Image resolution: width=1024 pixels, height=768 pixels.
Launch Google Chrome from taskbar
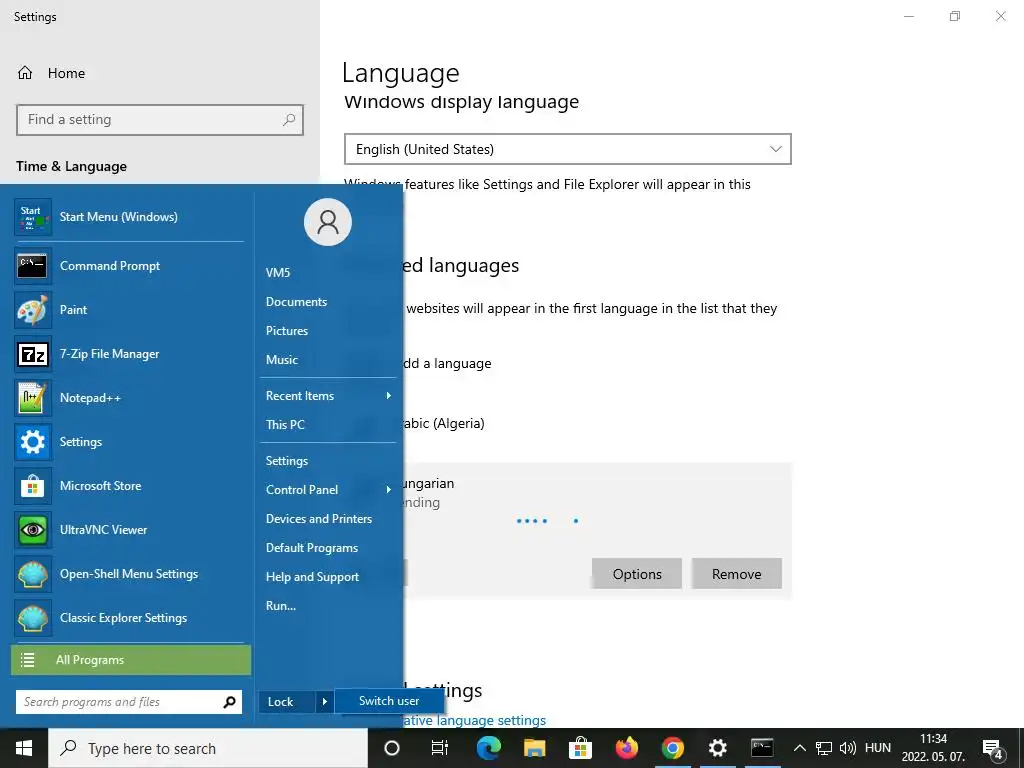pyautogui.click(x=672, y=748)
